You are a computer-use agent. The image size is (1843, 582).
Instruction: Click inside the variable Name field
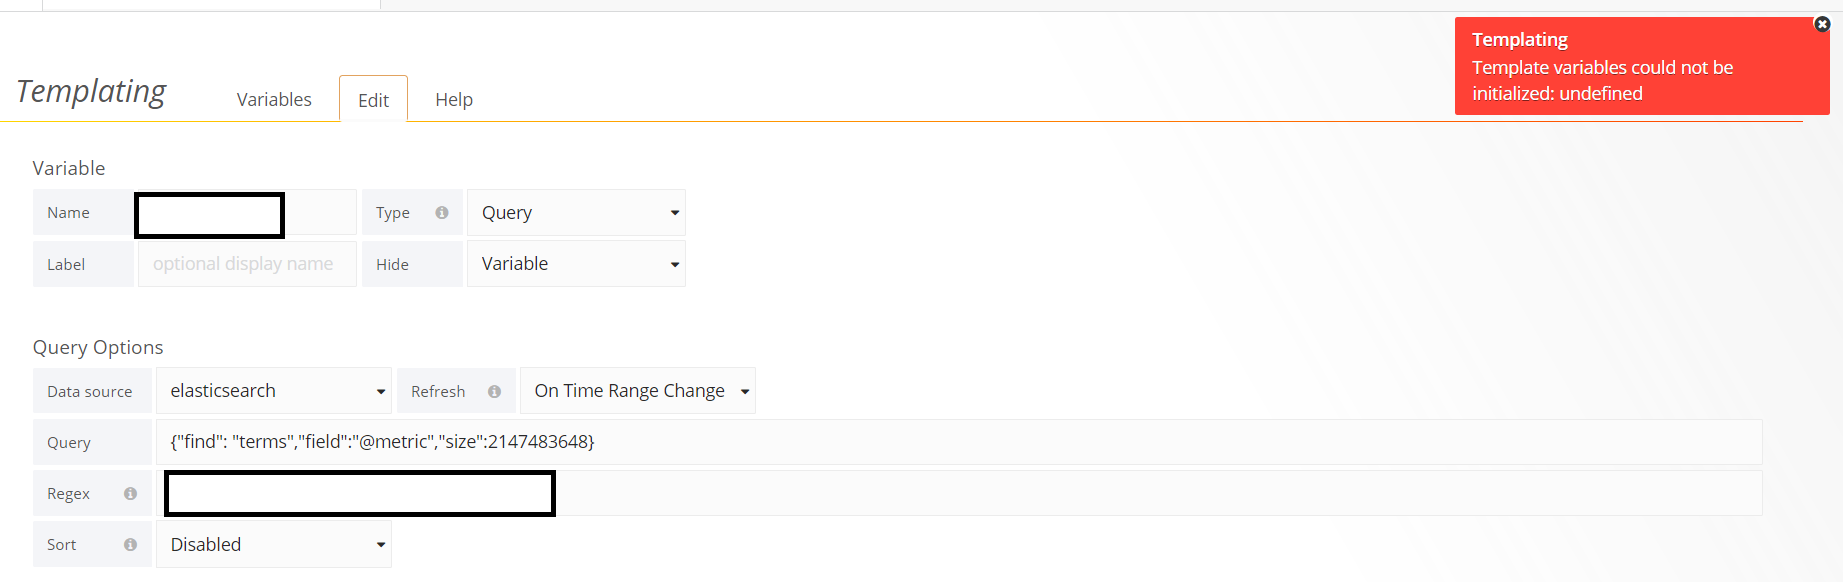pos(208,214)
